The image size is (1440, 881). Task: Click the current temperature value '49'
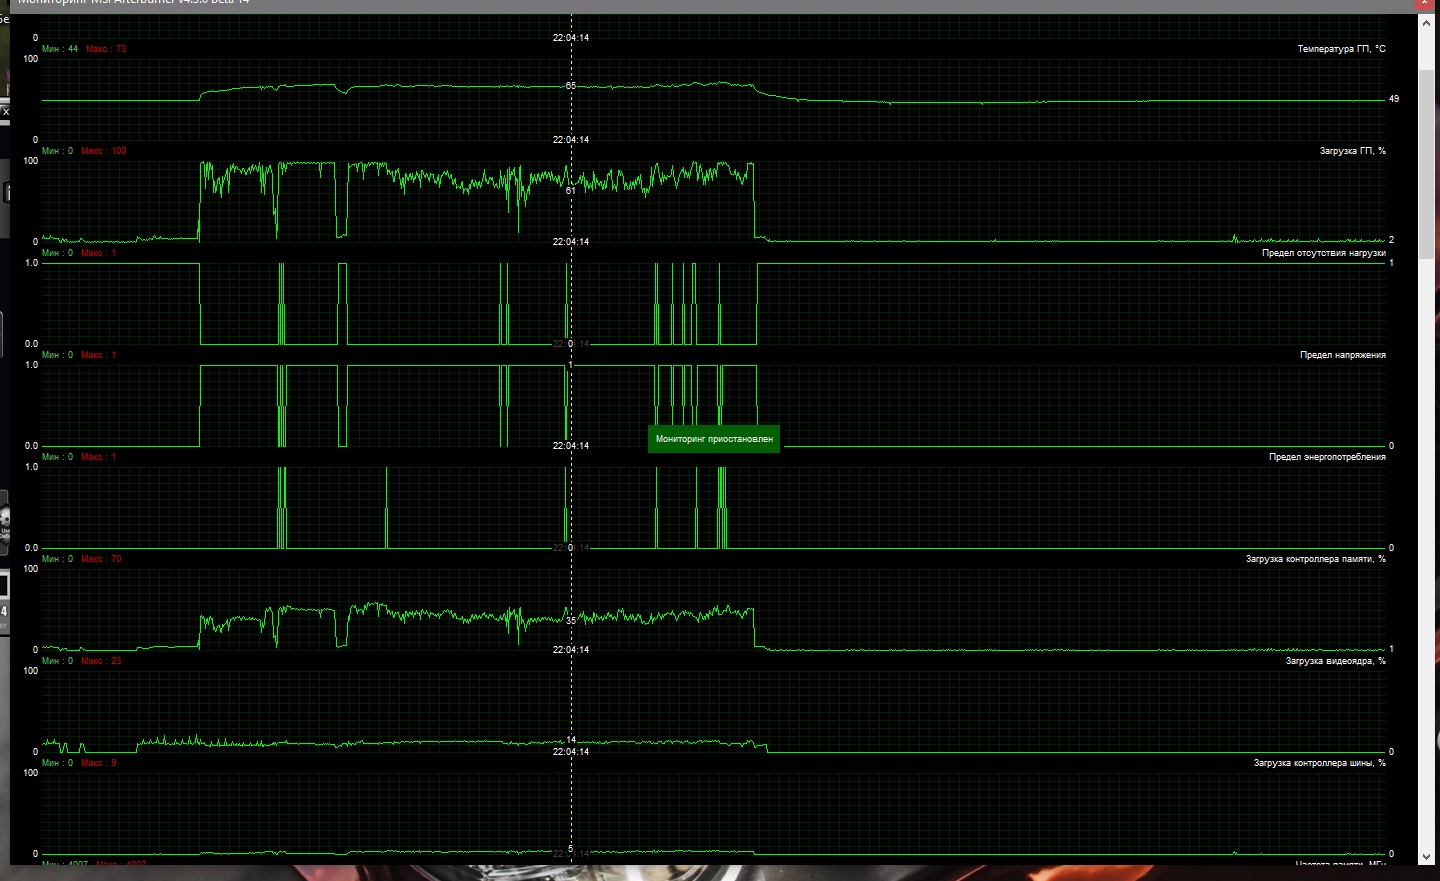(x=1394, y=99)
